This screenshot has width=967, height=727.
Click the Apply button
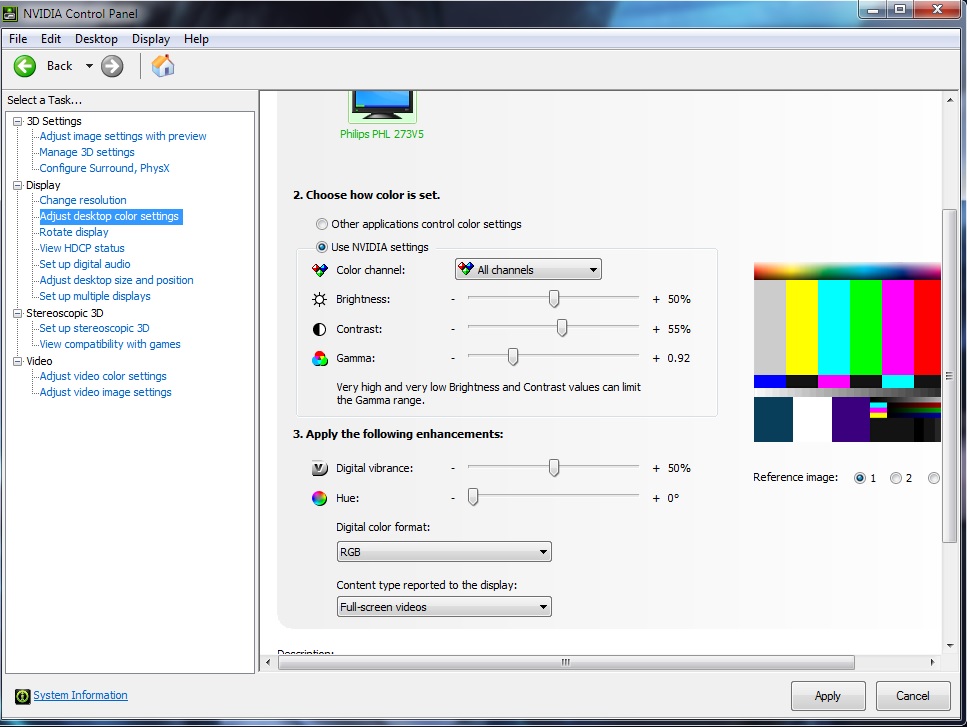tap(828, 695)
